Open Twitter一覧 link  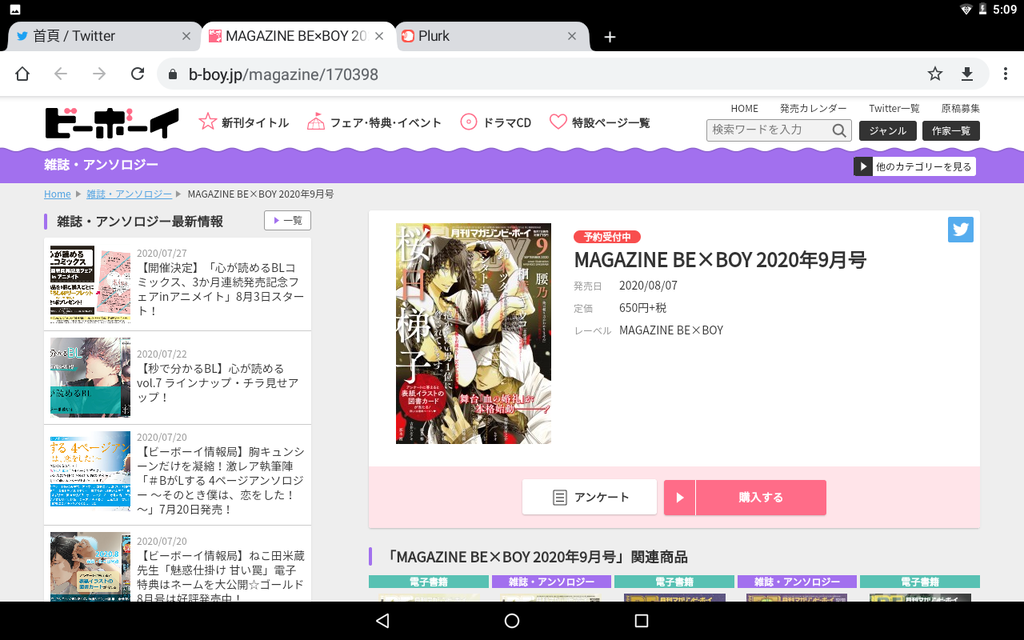pyautogui.click(x=894, y=108)
